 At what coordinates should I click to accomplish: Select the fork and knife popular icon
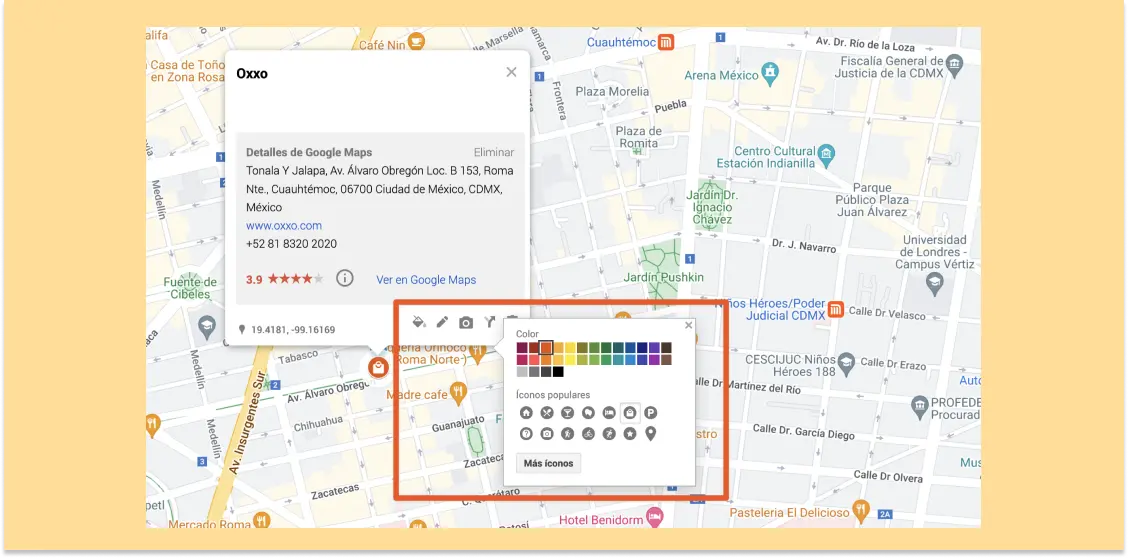pyautogui.click(x=547, y=413)
